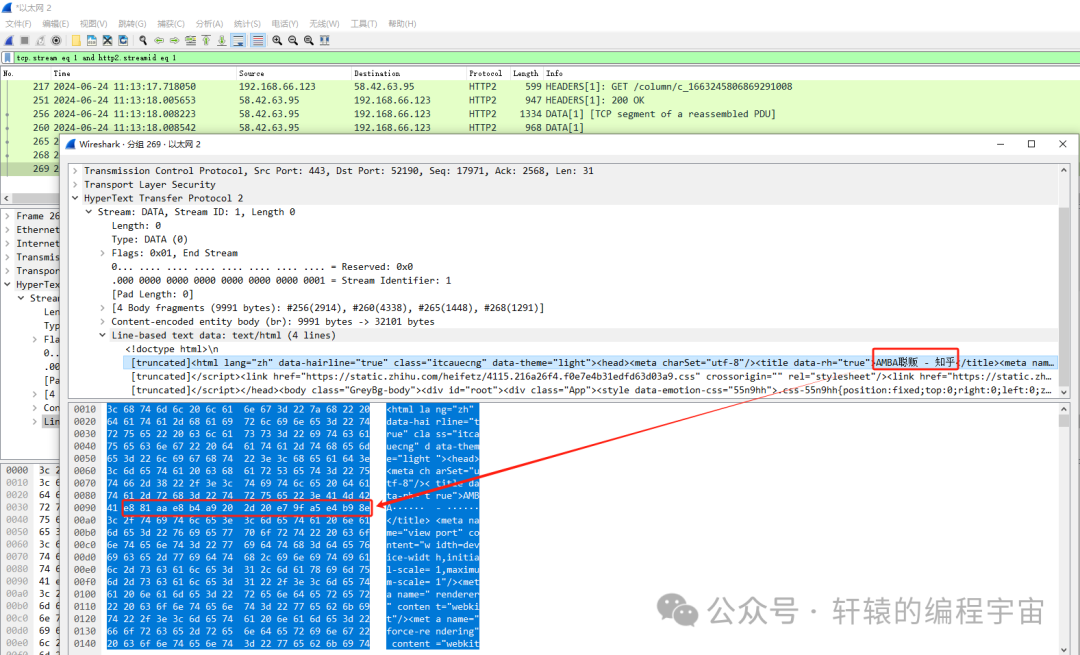
Task: Zoom out main window text
Action: click(293, 41)
